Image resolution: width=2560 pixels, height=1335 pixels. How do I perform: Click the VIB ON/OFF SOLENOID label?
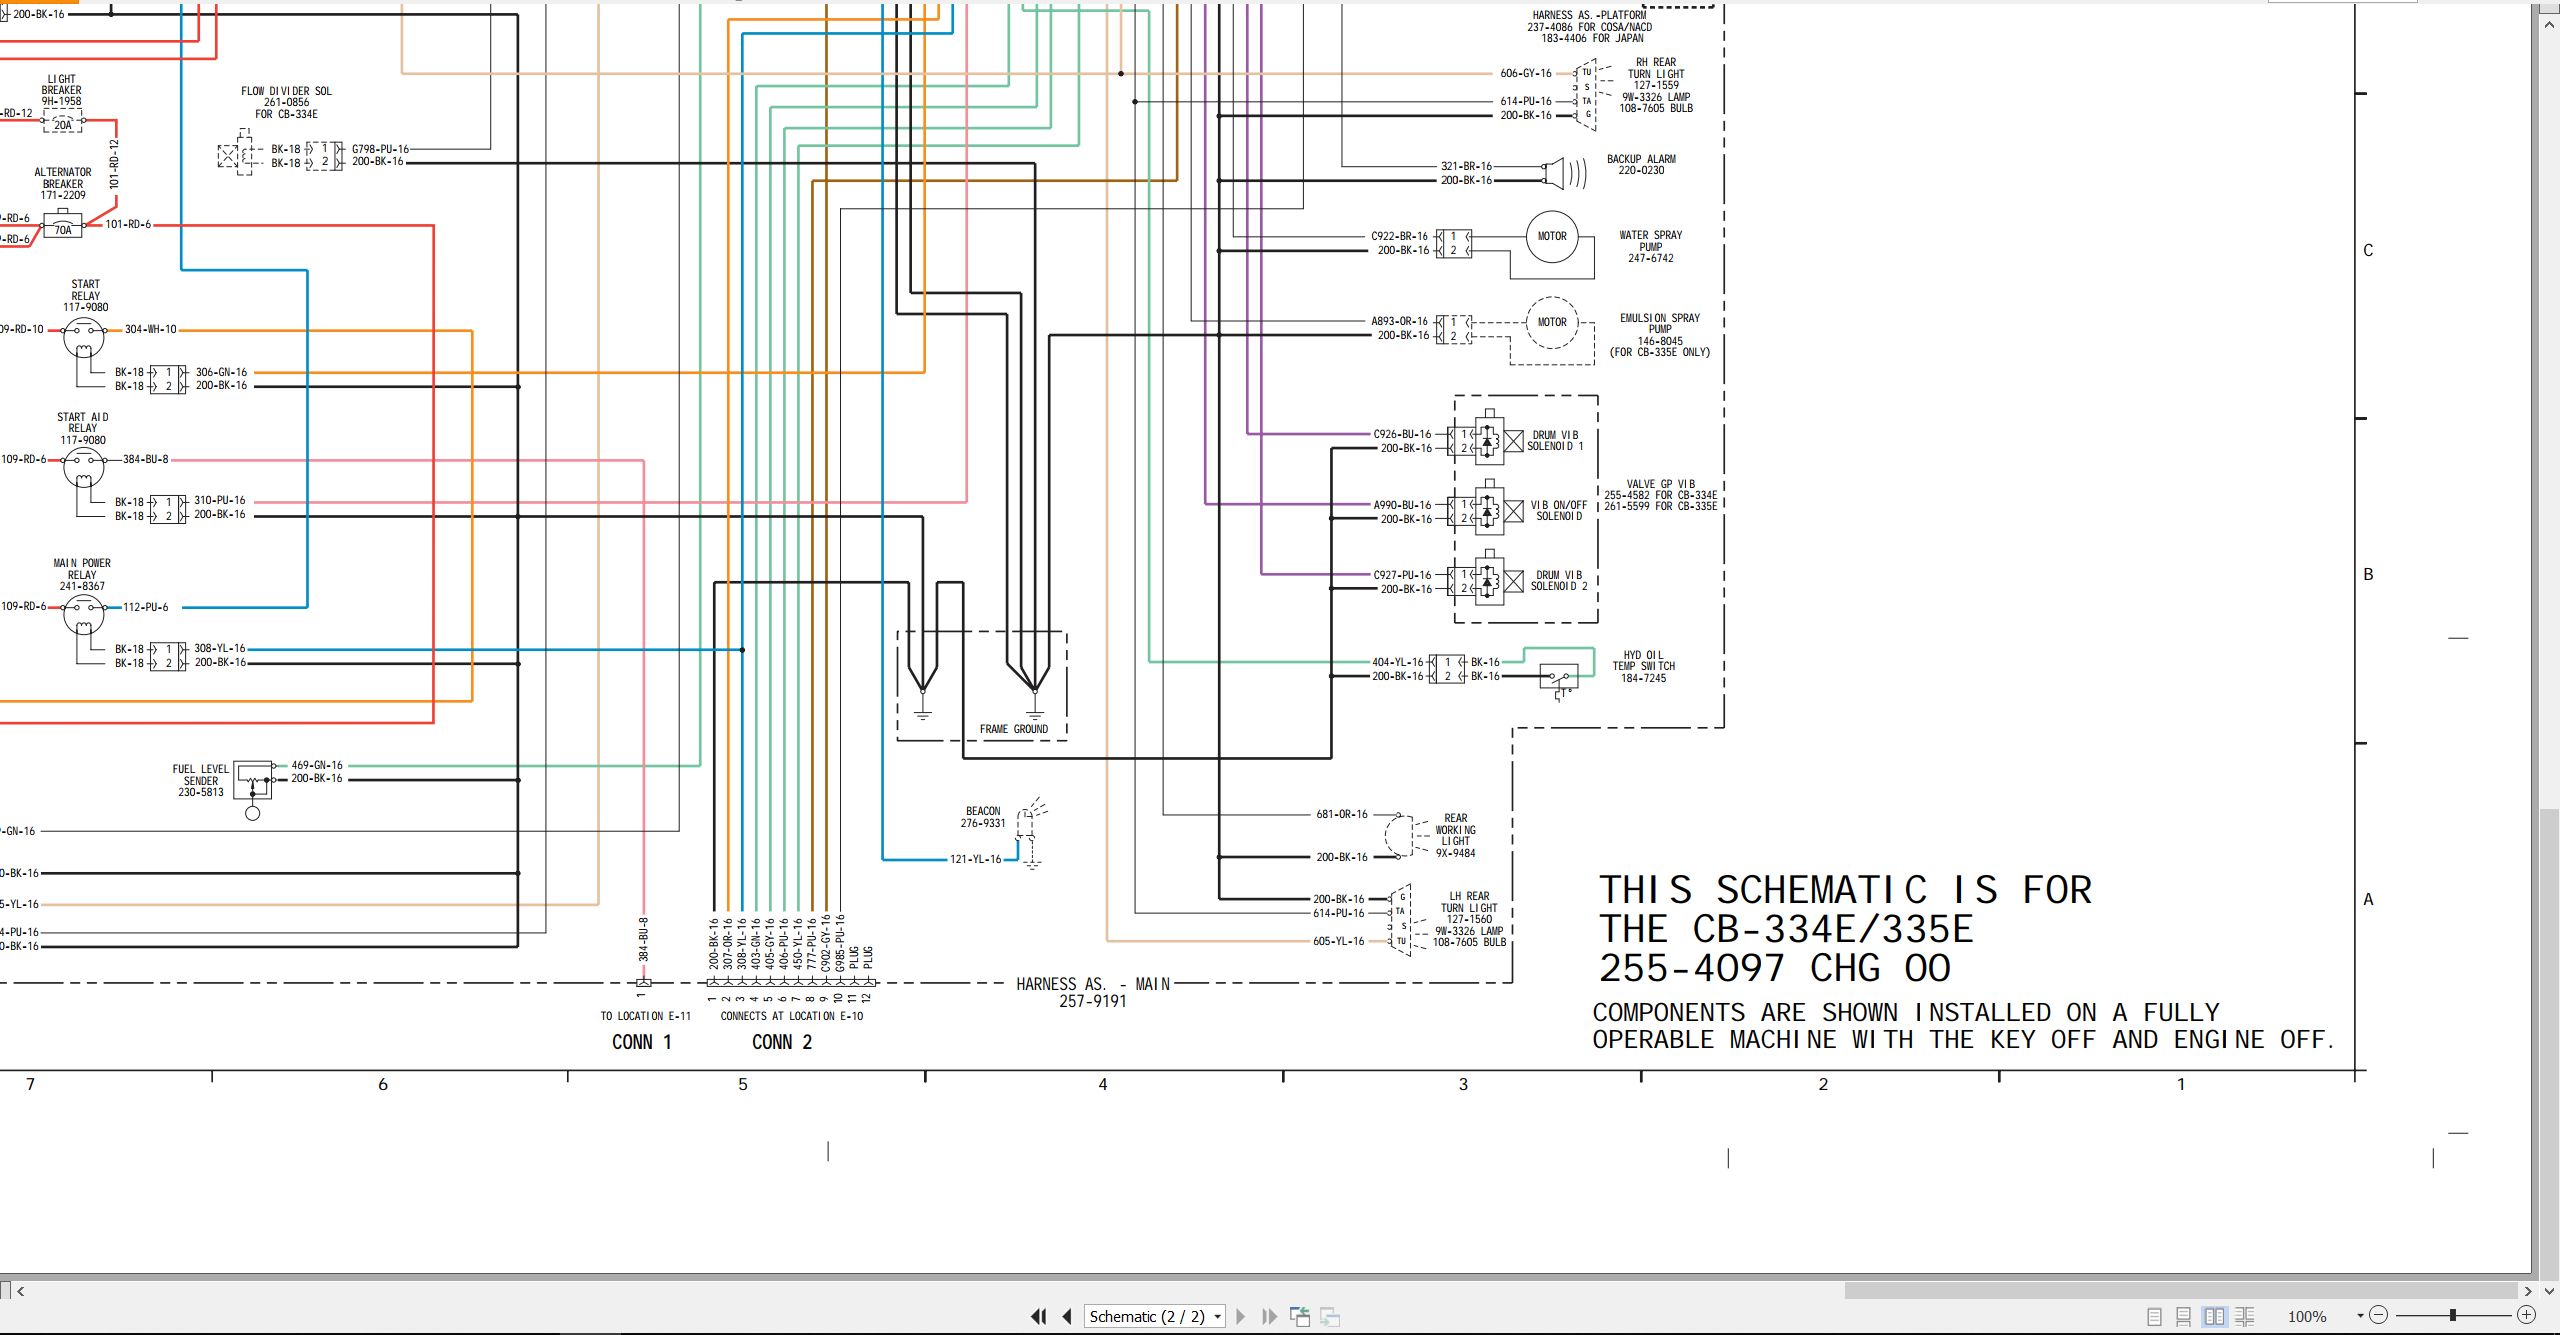1559,511
